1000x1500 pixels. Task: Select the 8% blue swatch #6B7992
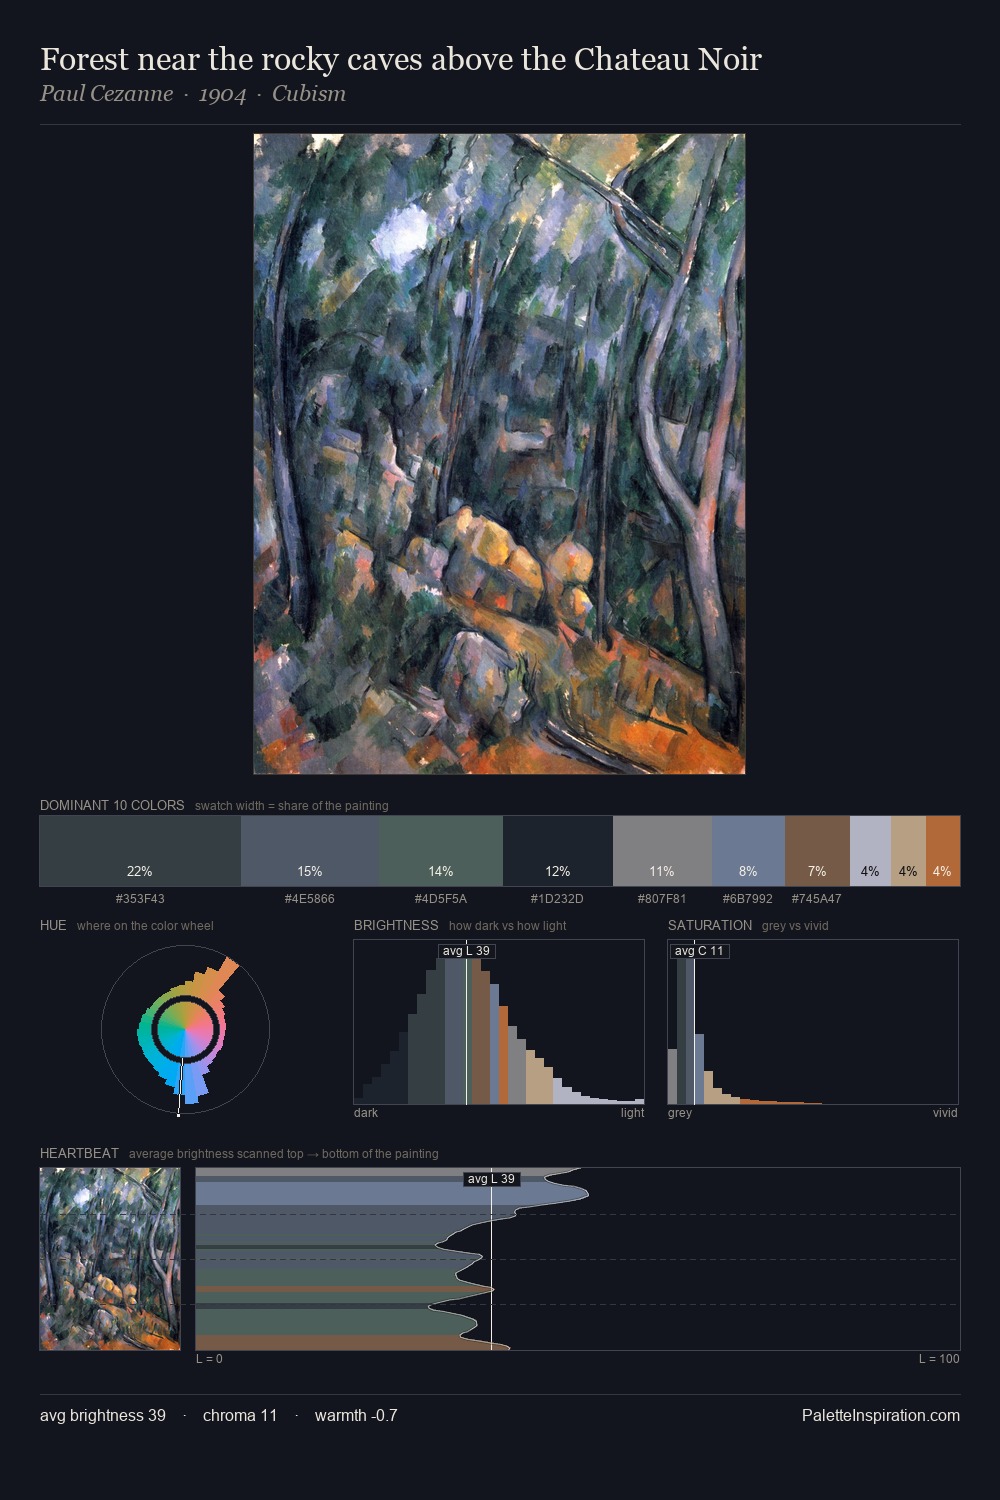[748, 851]
